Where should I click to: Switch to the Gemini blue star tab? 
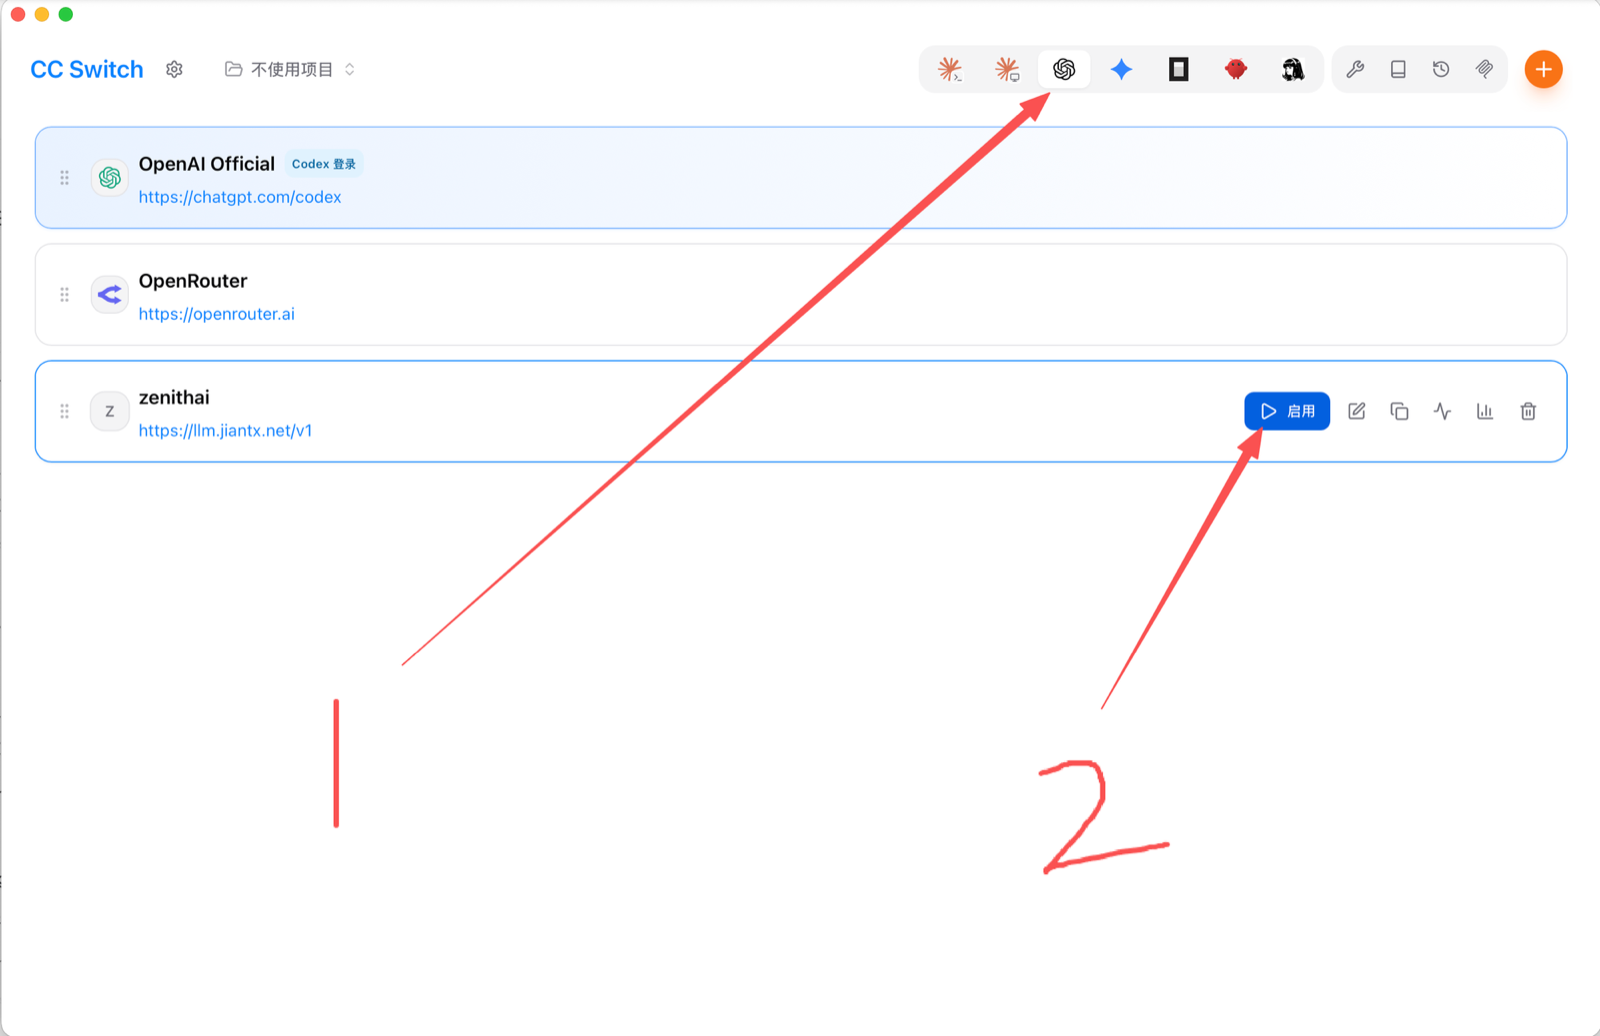pyautogui.click(x=1121, y=69)
